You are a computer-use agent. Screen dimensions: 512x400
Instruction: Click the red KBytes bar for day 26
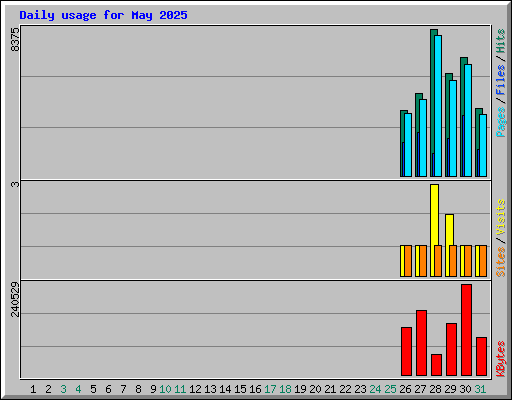[406, 351]
